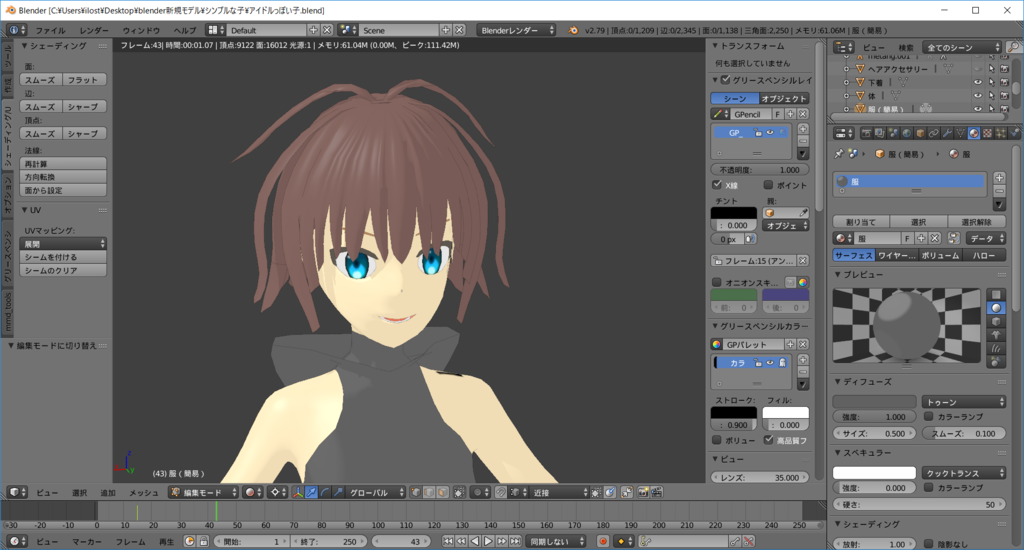Collapse the シェーディング tool panel
Image resolution: width=1024 pixels, height=550 pixels.
(x=25, y=46)
